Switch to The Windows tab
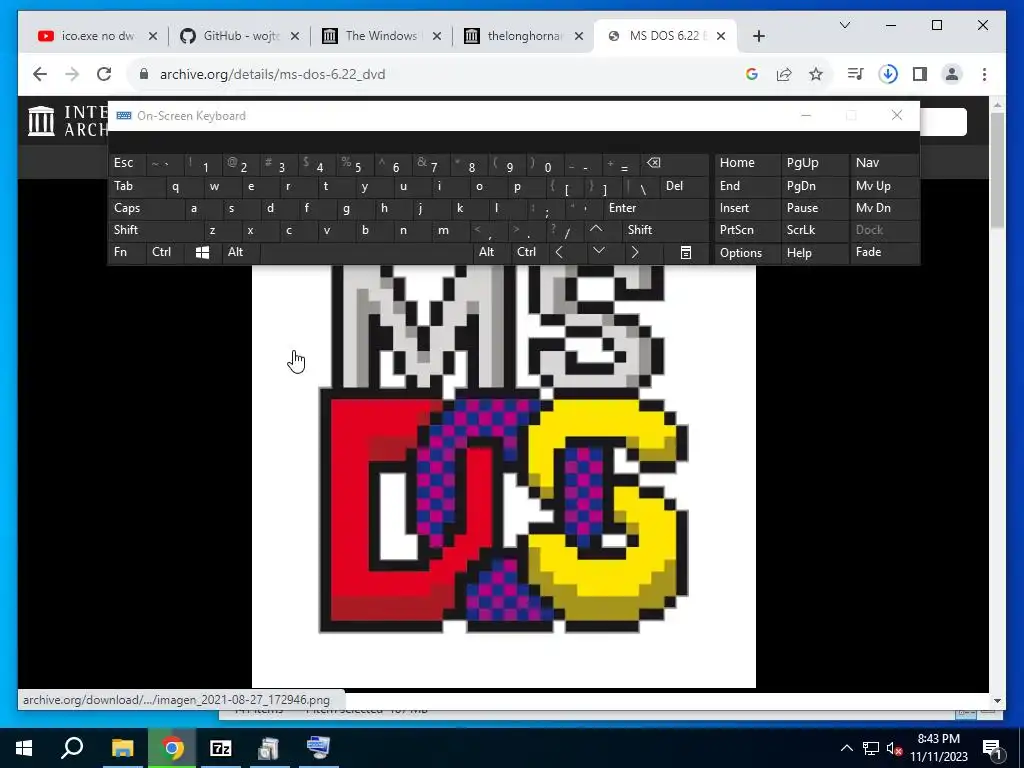Image resolution: width=1024 pixels, height=768 pixels. (382, 36)
